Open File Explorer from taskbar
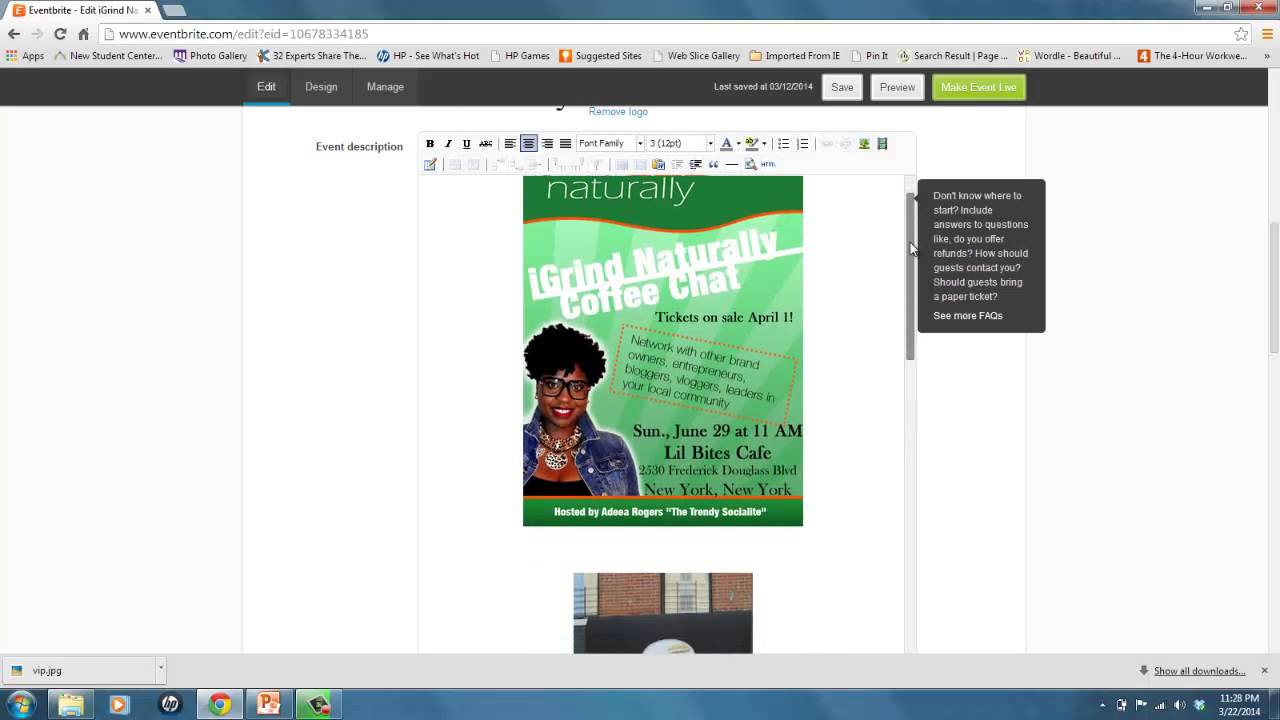Image resolution: width=1280 pixels, height=720 pixels. pyautogui.click(x=70, y=705)
